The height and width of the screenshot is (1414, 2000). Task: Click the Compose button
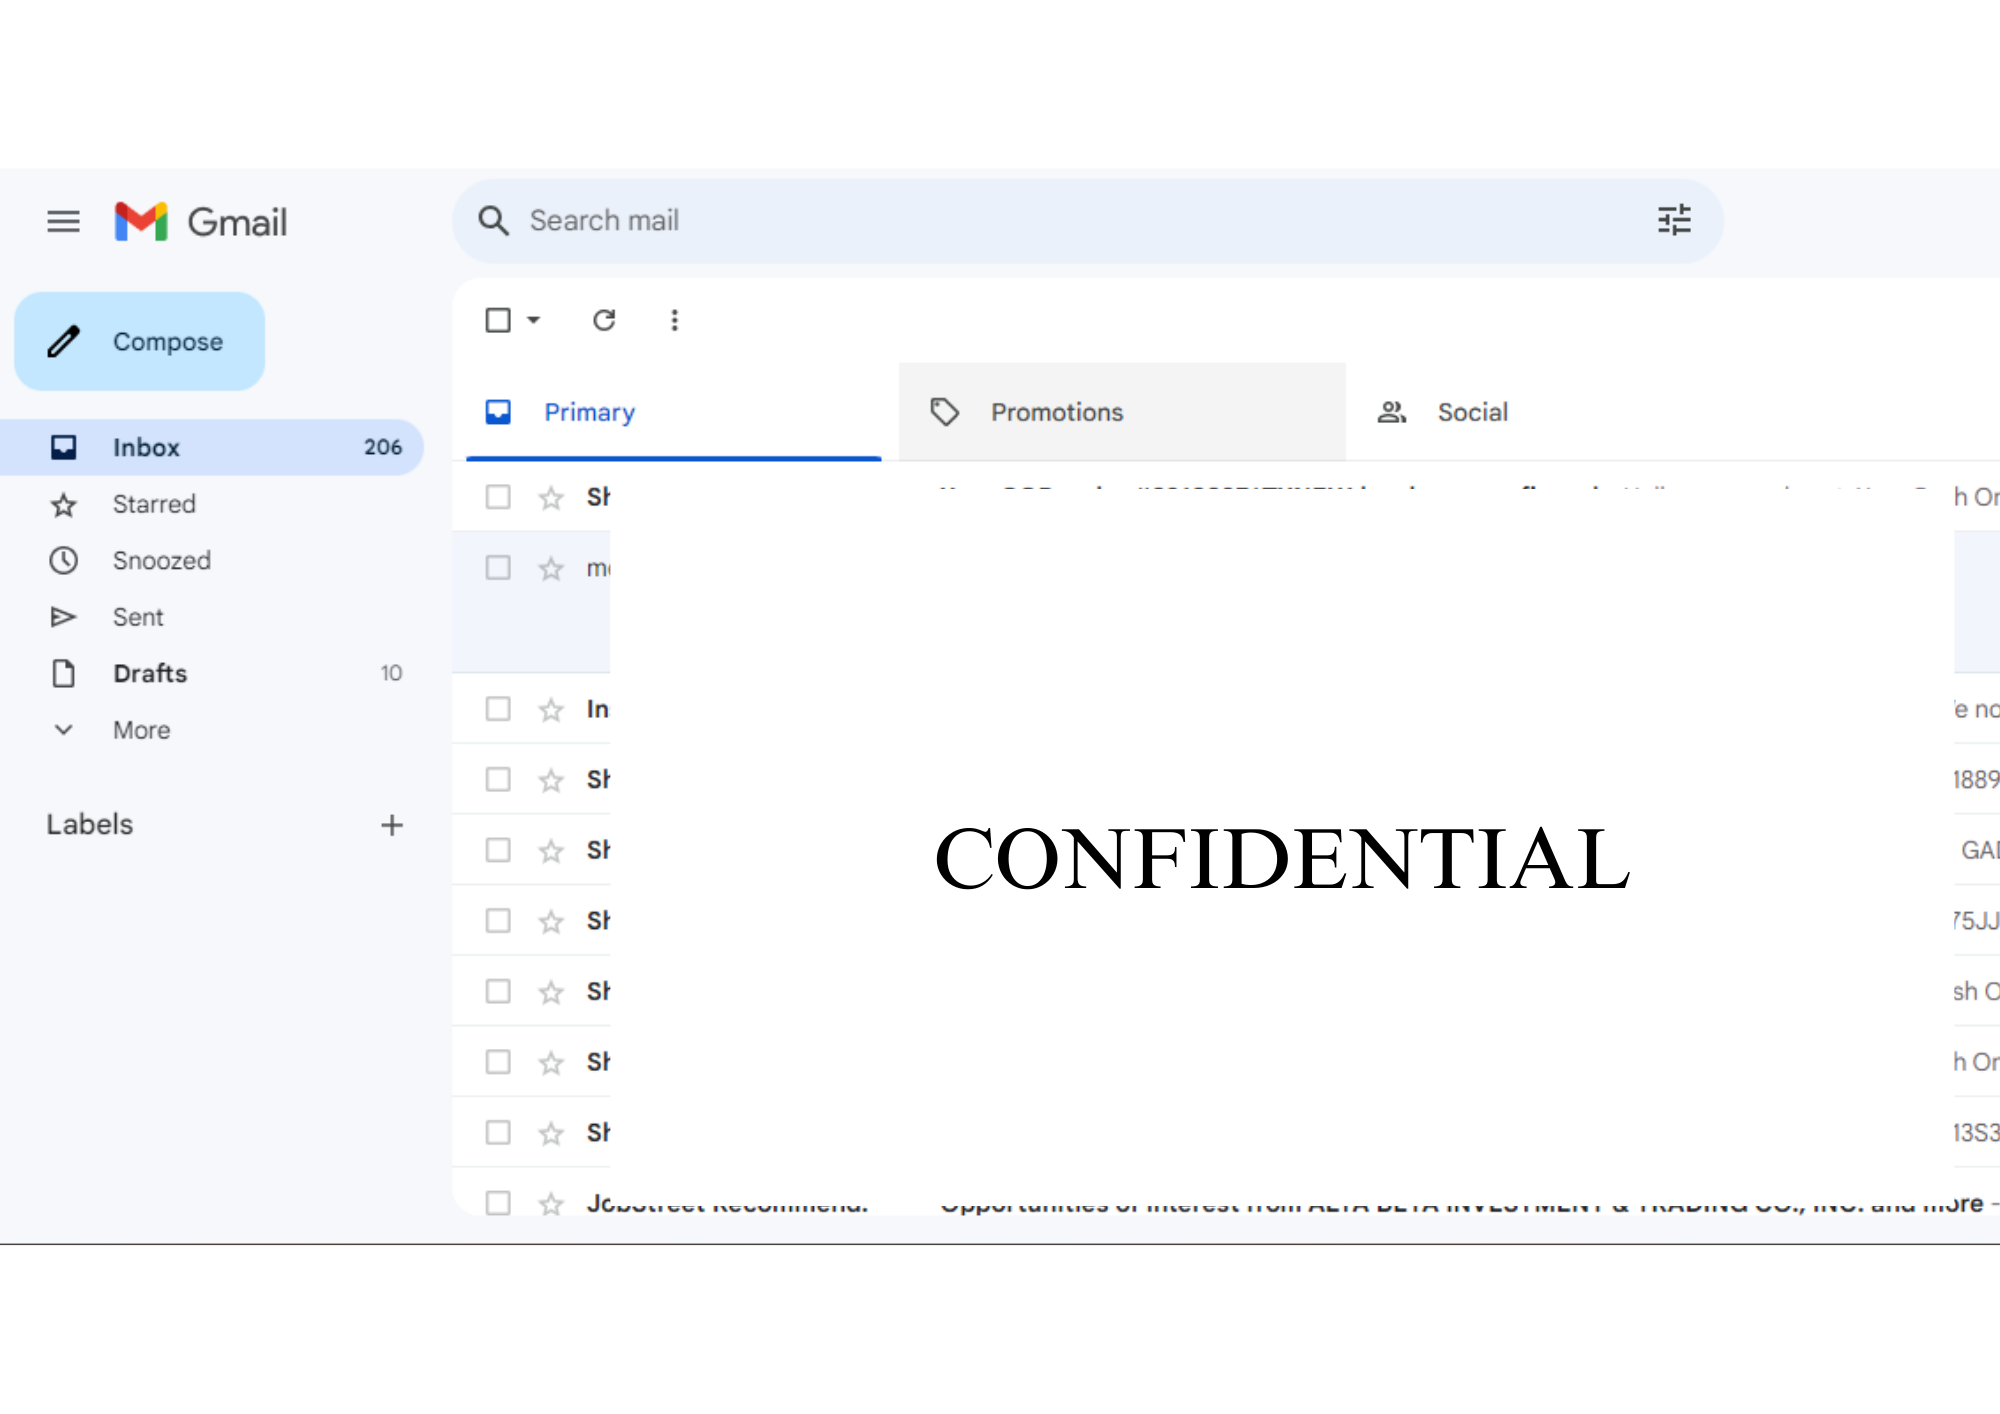(140, 342)
